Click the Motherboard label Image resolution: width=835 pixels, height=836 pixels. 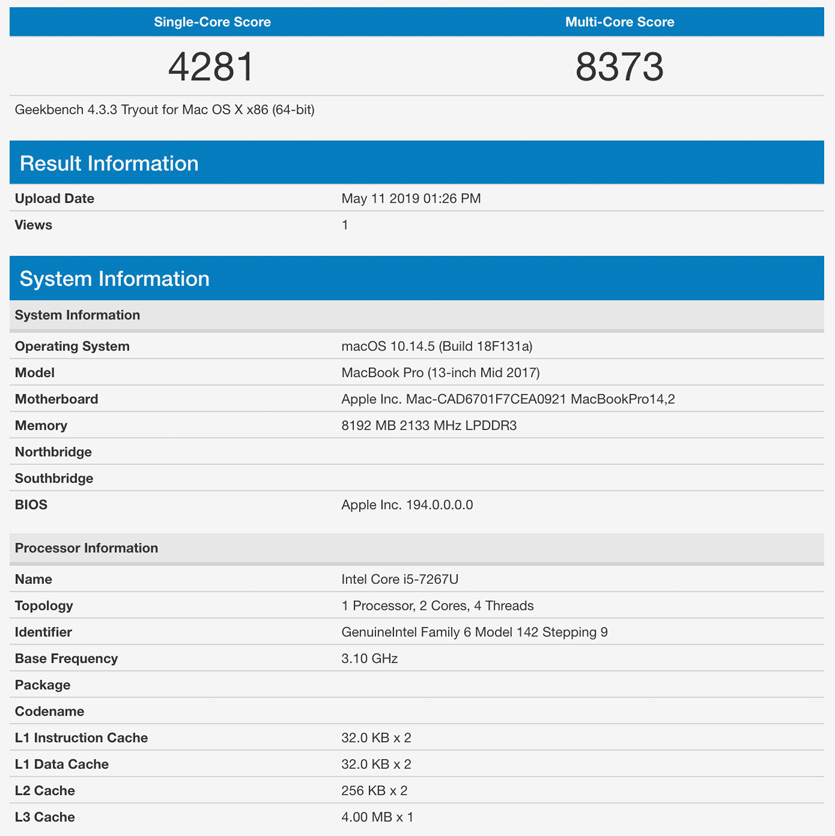(57, 399)
